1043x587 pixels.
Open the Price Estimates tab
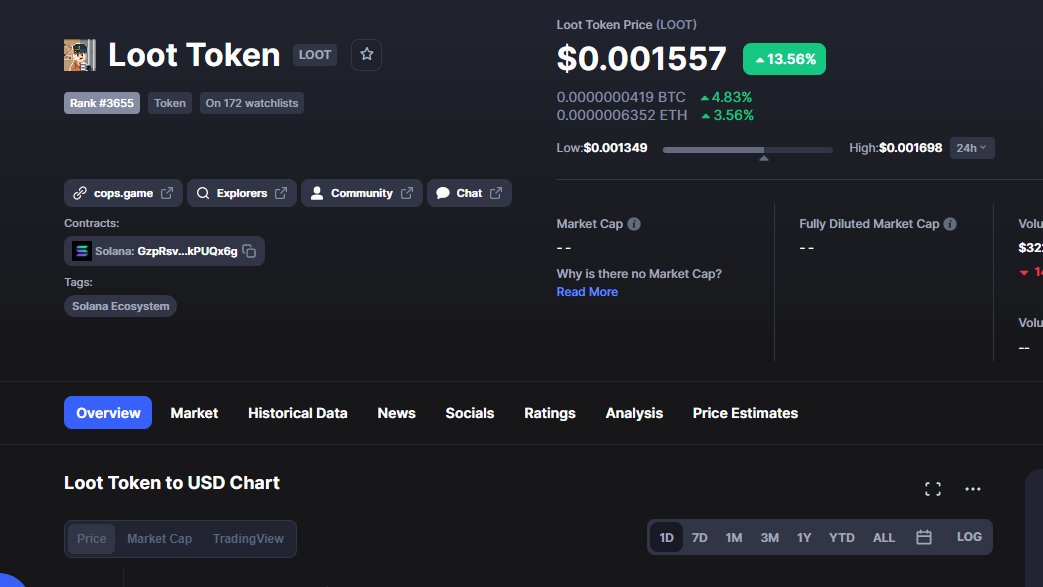(x=745, y=413)
